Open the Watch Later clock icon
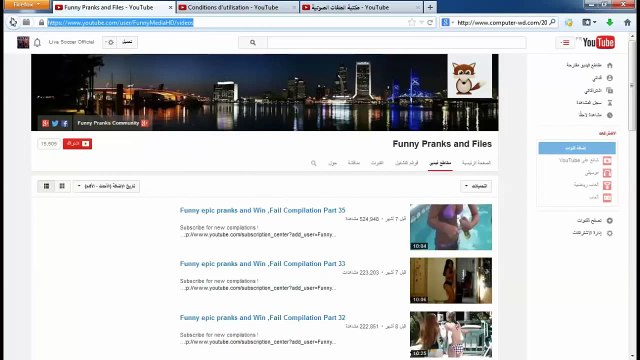Image resolution: width=640 pixels, height=360 pixels. 609,115
